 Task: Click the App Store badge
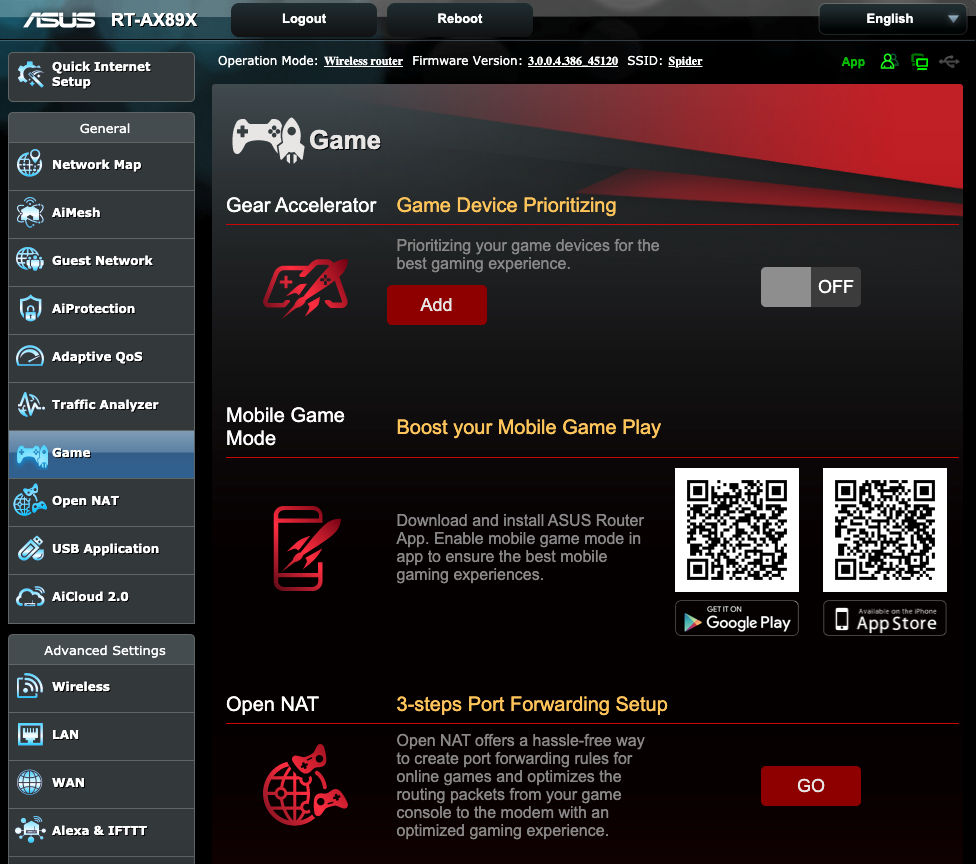884,618
